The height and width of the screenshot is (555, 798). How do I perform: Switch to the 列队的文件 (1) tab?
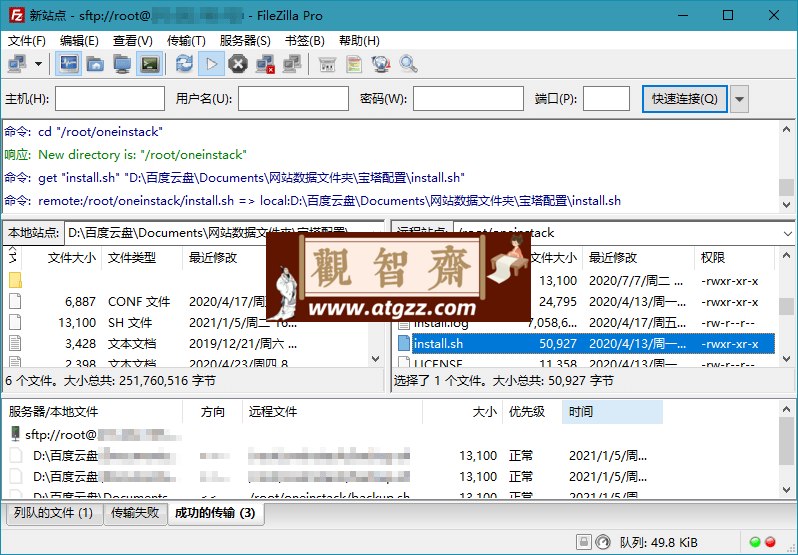54,513
